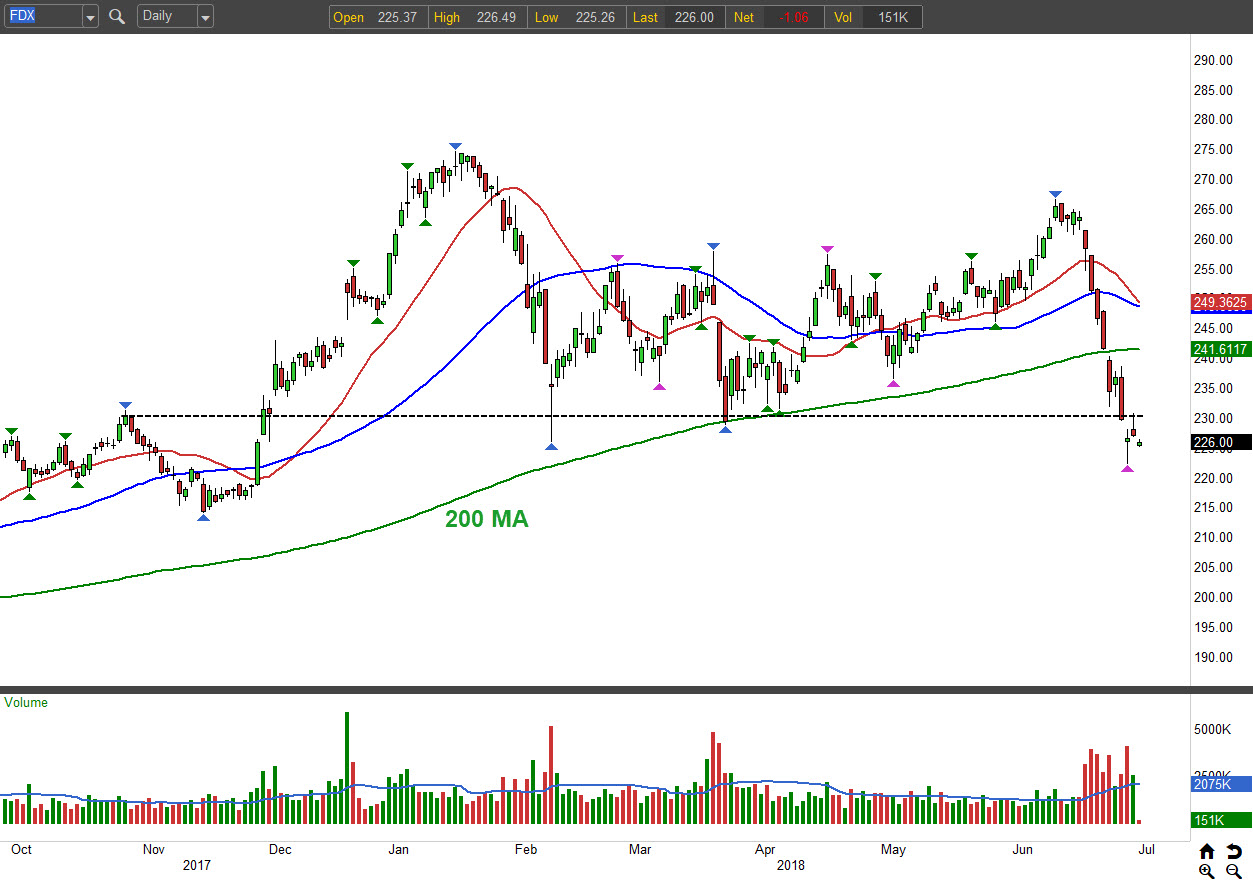
Task: Click the Vol label in quote bar
Action: (x=844, y=17)
